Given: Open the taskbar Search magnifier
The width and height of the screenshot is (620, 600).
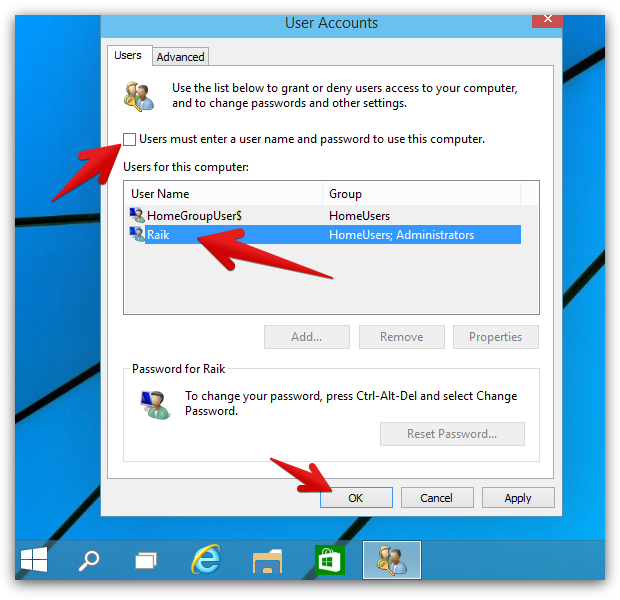Looking at the screenshot, I should pyautogui.click(x=89, y=560).
